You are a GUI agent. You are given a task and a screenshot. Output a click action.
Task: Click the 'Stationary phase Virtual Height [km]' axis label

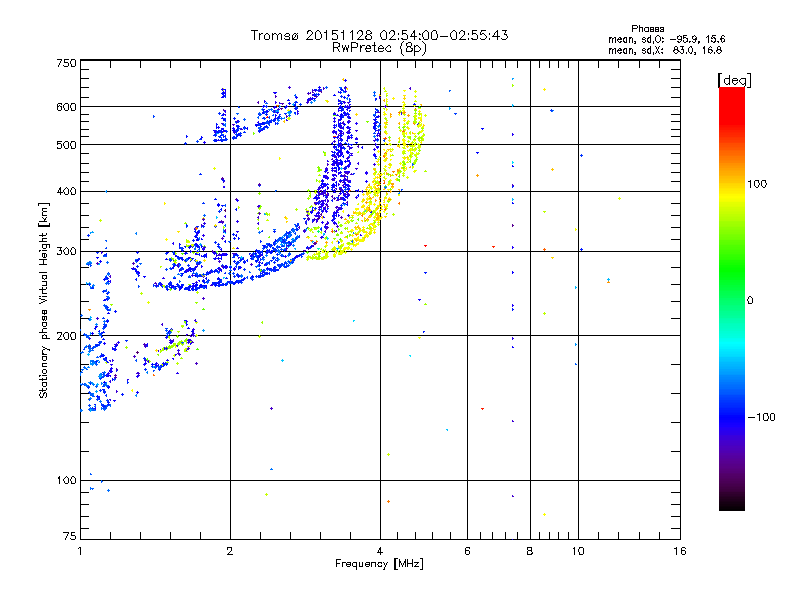pyautogui.click(x=44, y=300)
